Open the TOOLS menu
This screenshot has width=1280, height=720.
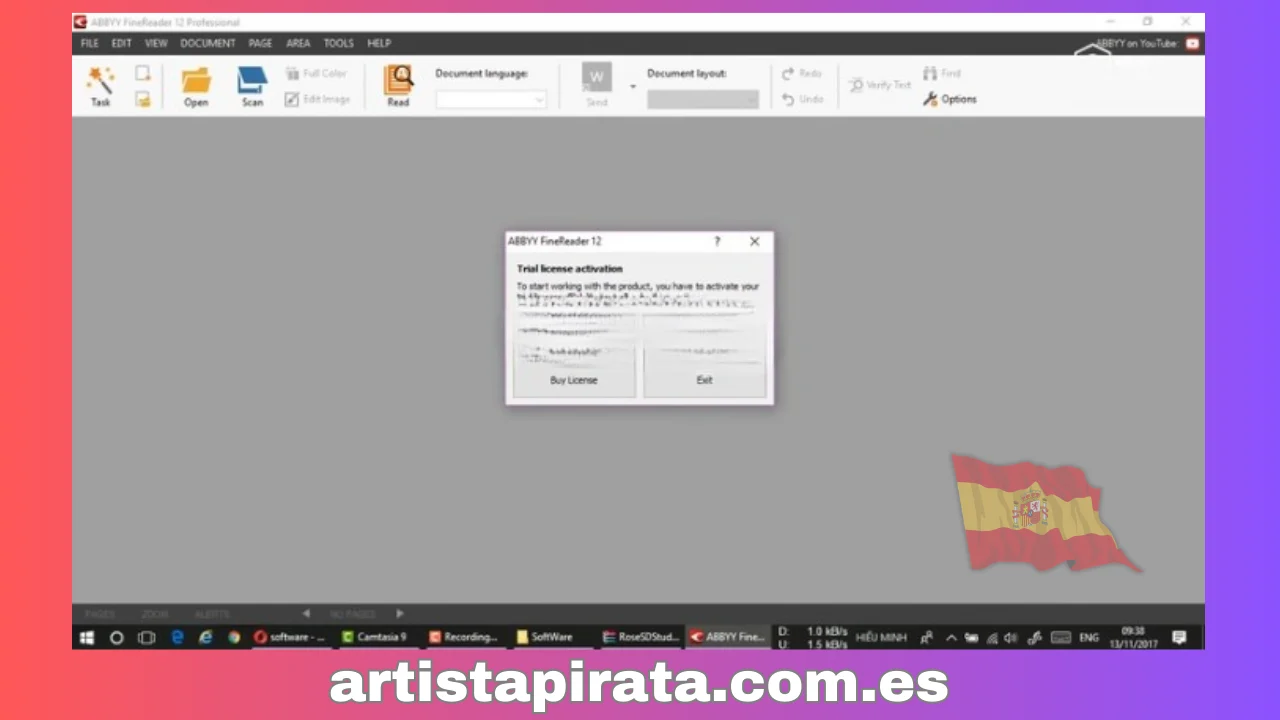click(x=338, y=43)
